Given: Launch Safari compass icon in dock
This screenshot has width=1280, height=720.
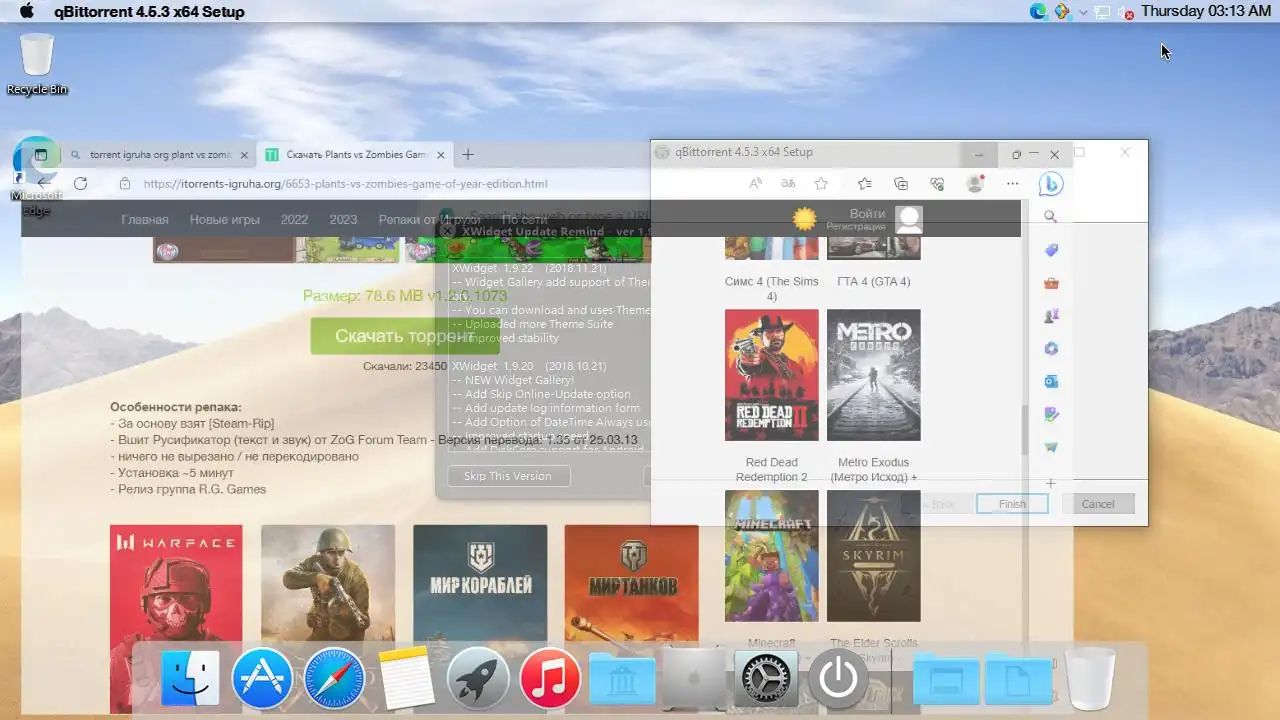Looking at the screenshot, I should tap(334, 679).
